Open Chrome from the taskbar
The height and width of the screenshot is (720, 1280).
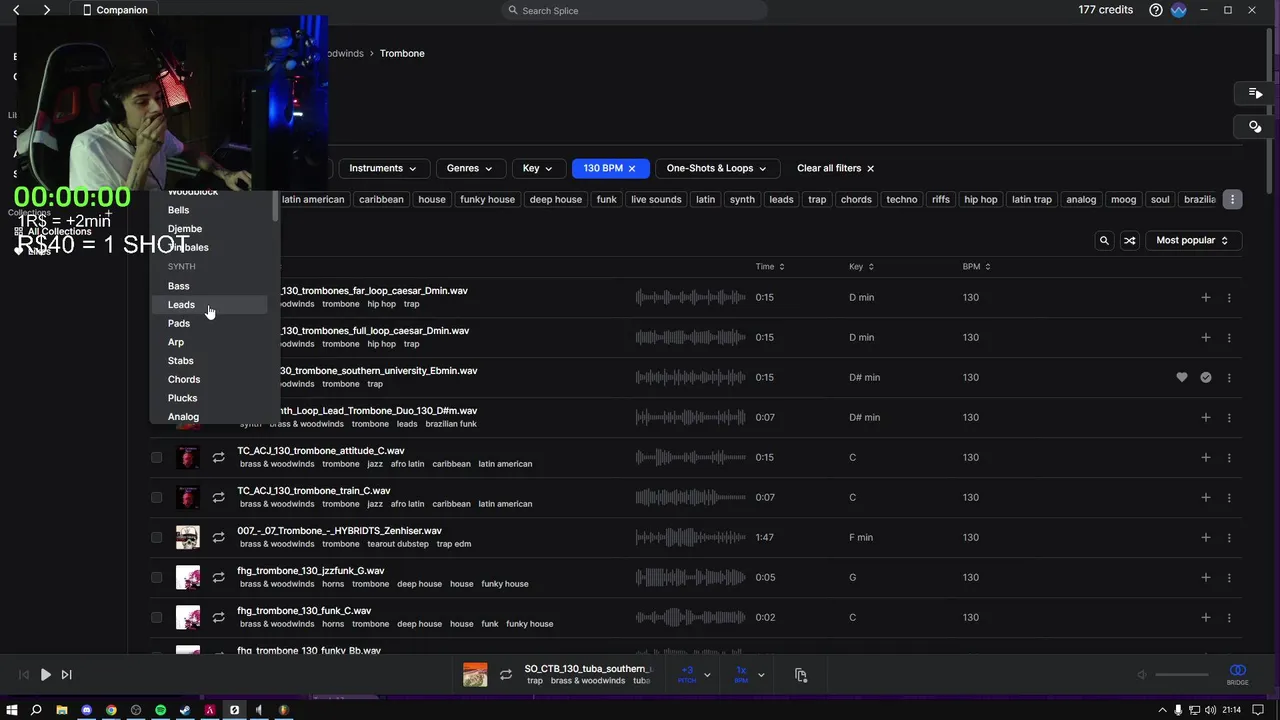pos(111,710)
